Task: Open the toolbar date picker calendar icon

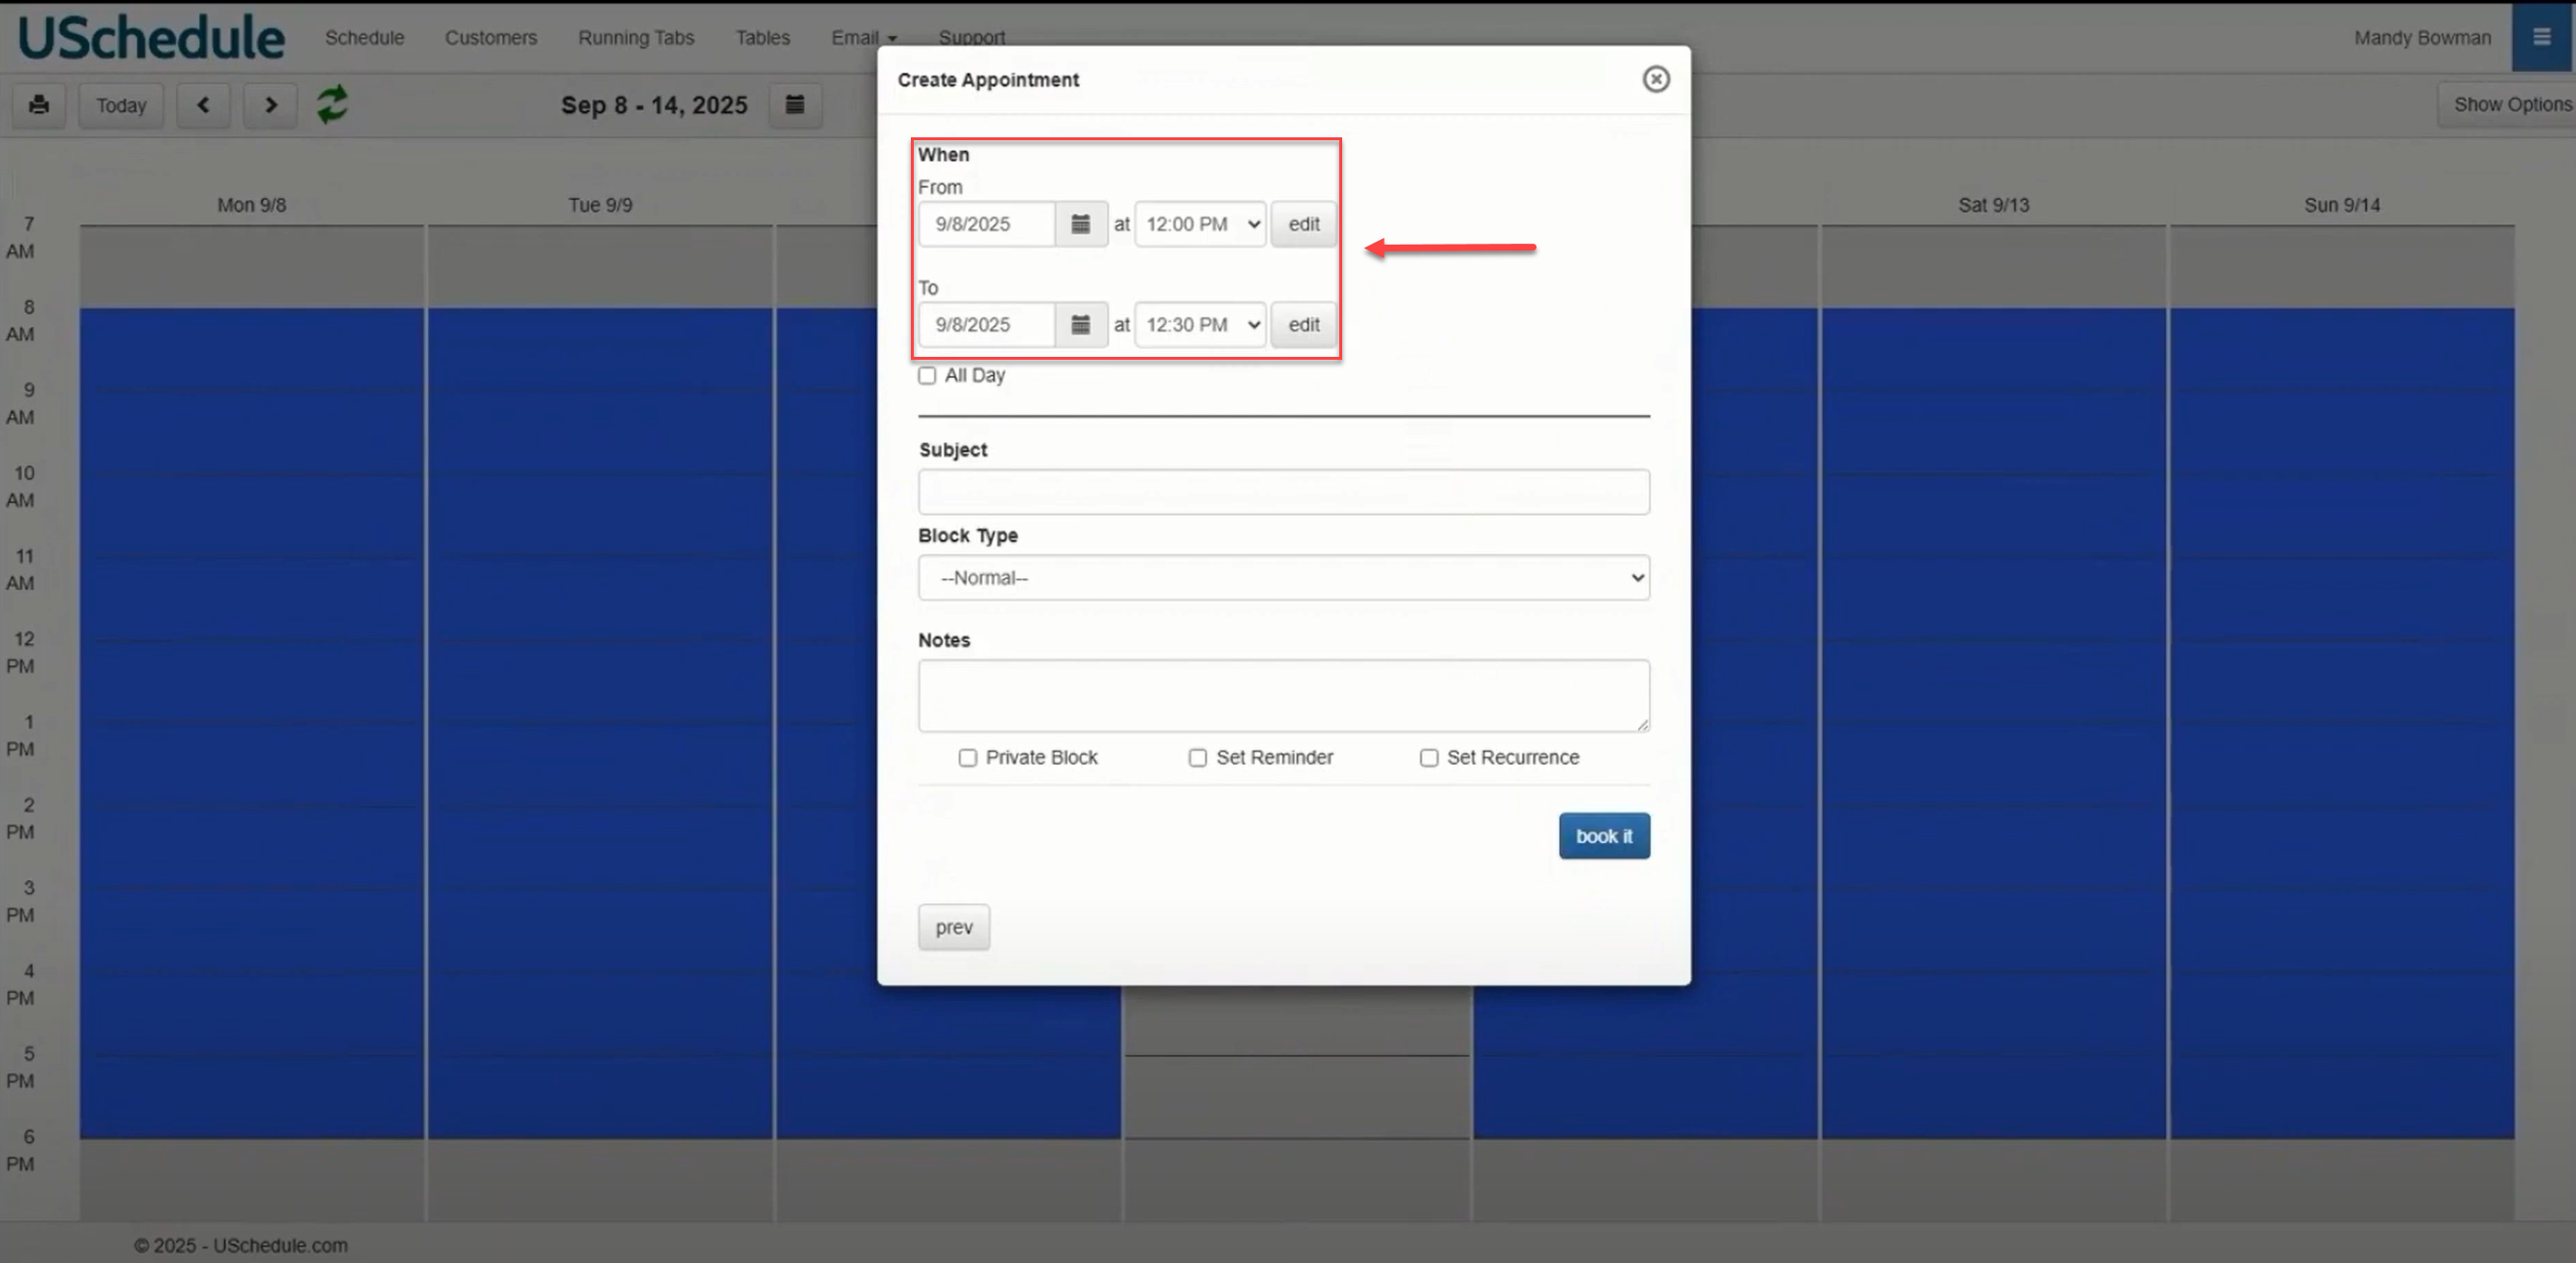Action: click(x=795, y=105)
